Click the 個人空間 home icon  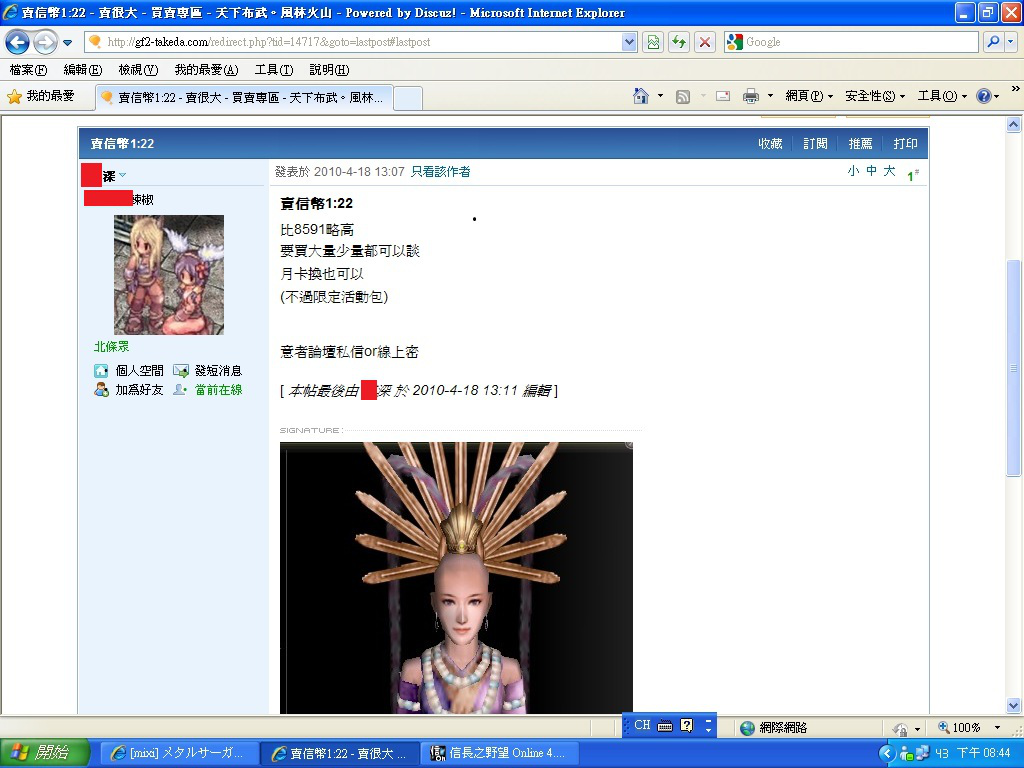point(101,371)
